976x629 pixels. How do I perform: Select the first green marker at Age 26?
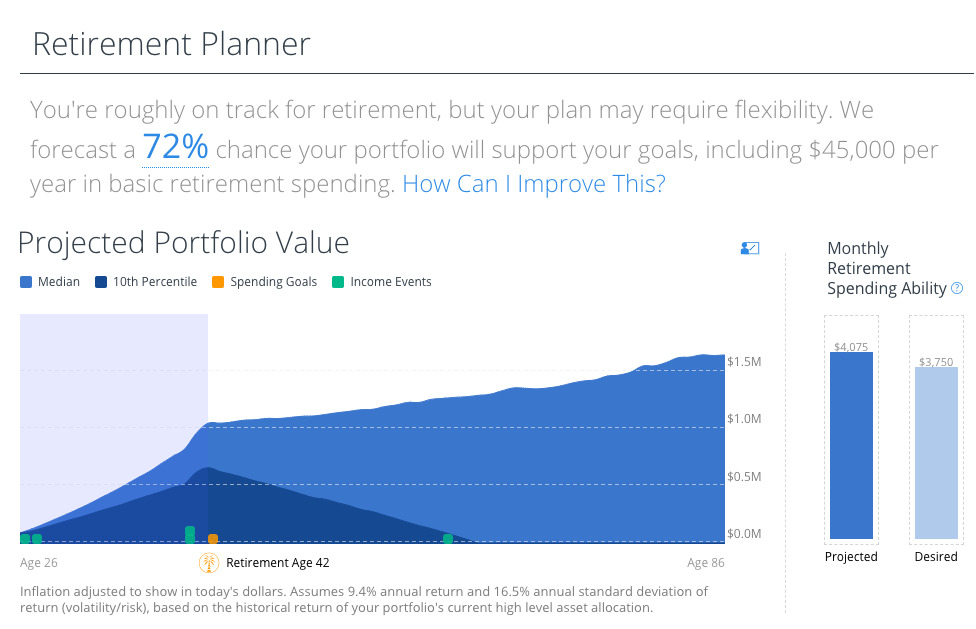25,539
